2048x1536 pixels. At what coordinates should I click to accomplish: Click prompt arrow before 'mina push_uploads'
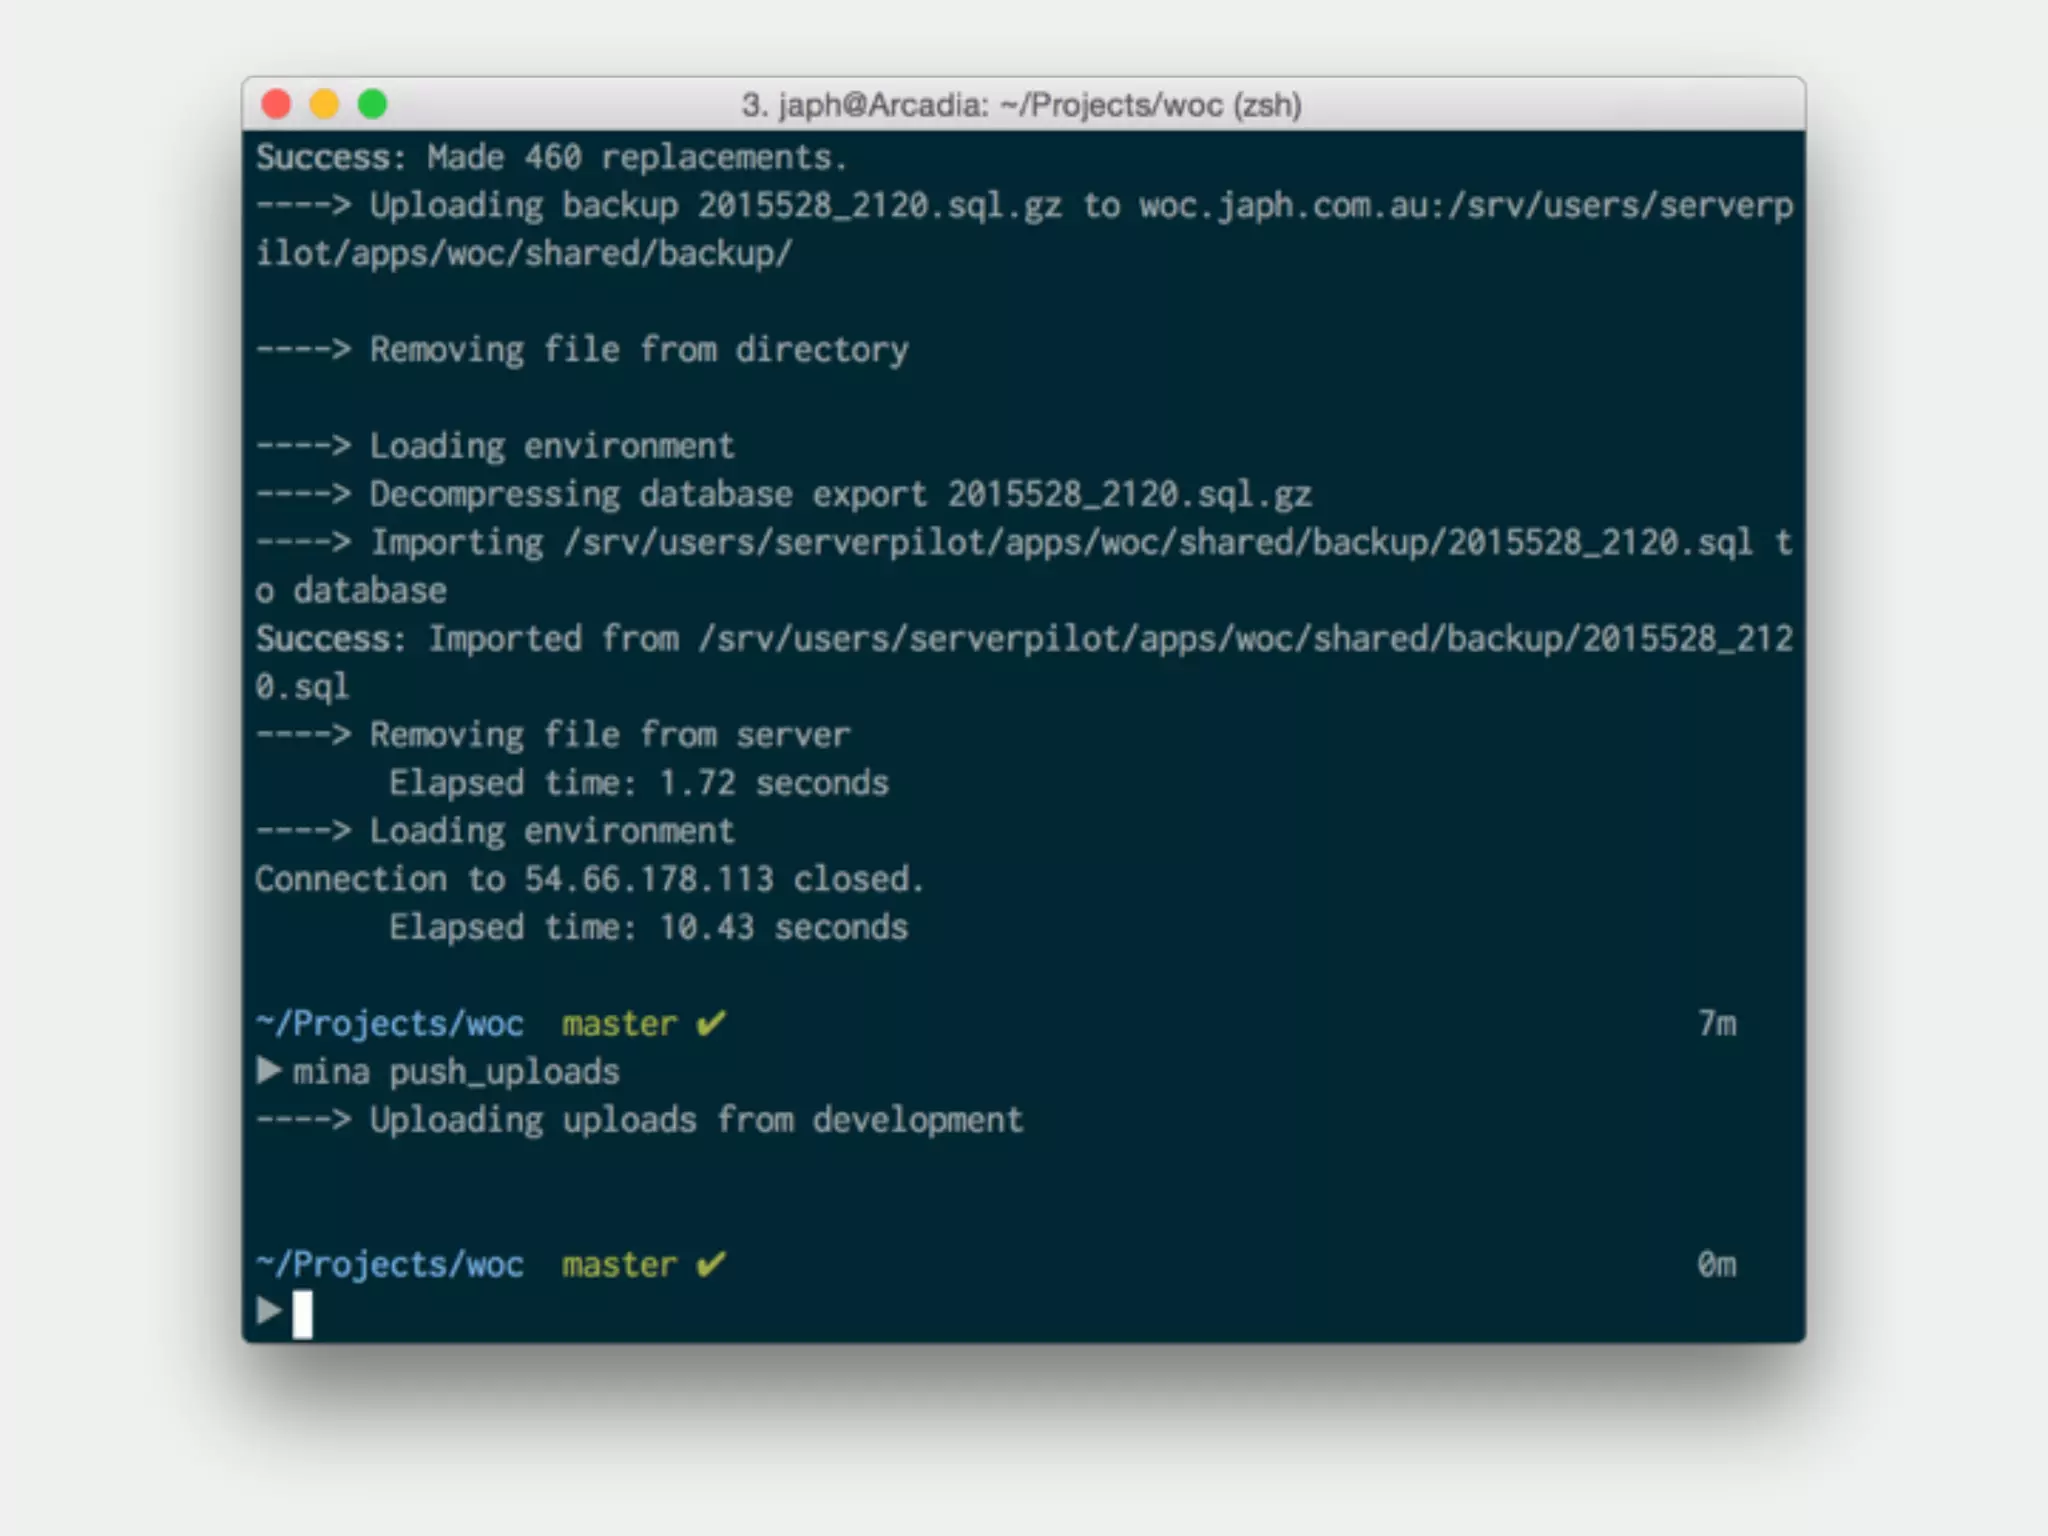(x=268, y=1071)
